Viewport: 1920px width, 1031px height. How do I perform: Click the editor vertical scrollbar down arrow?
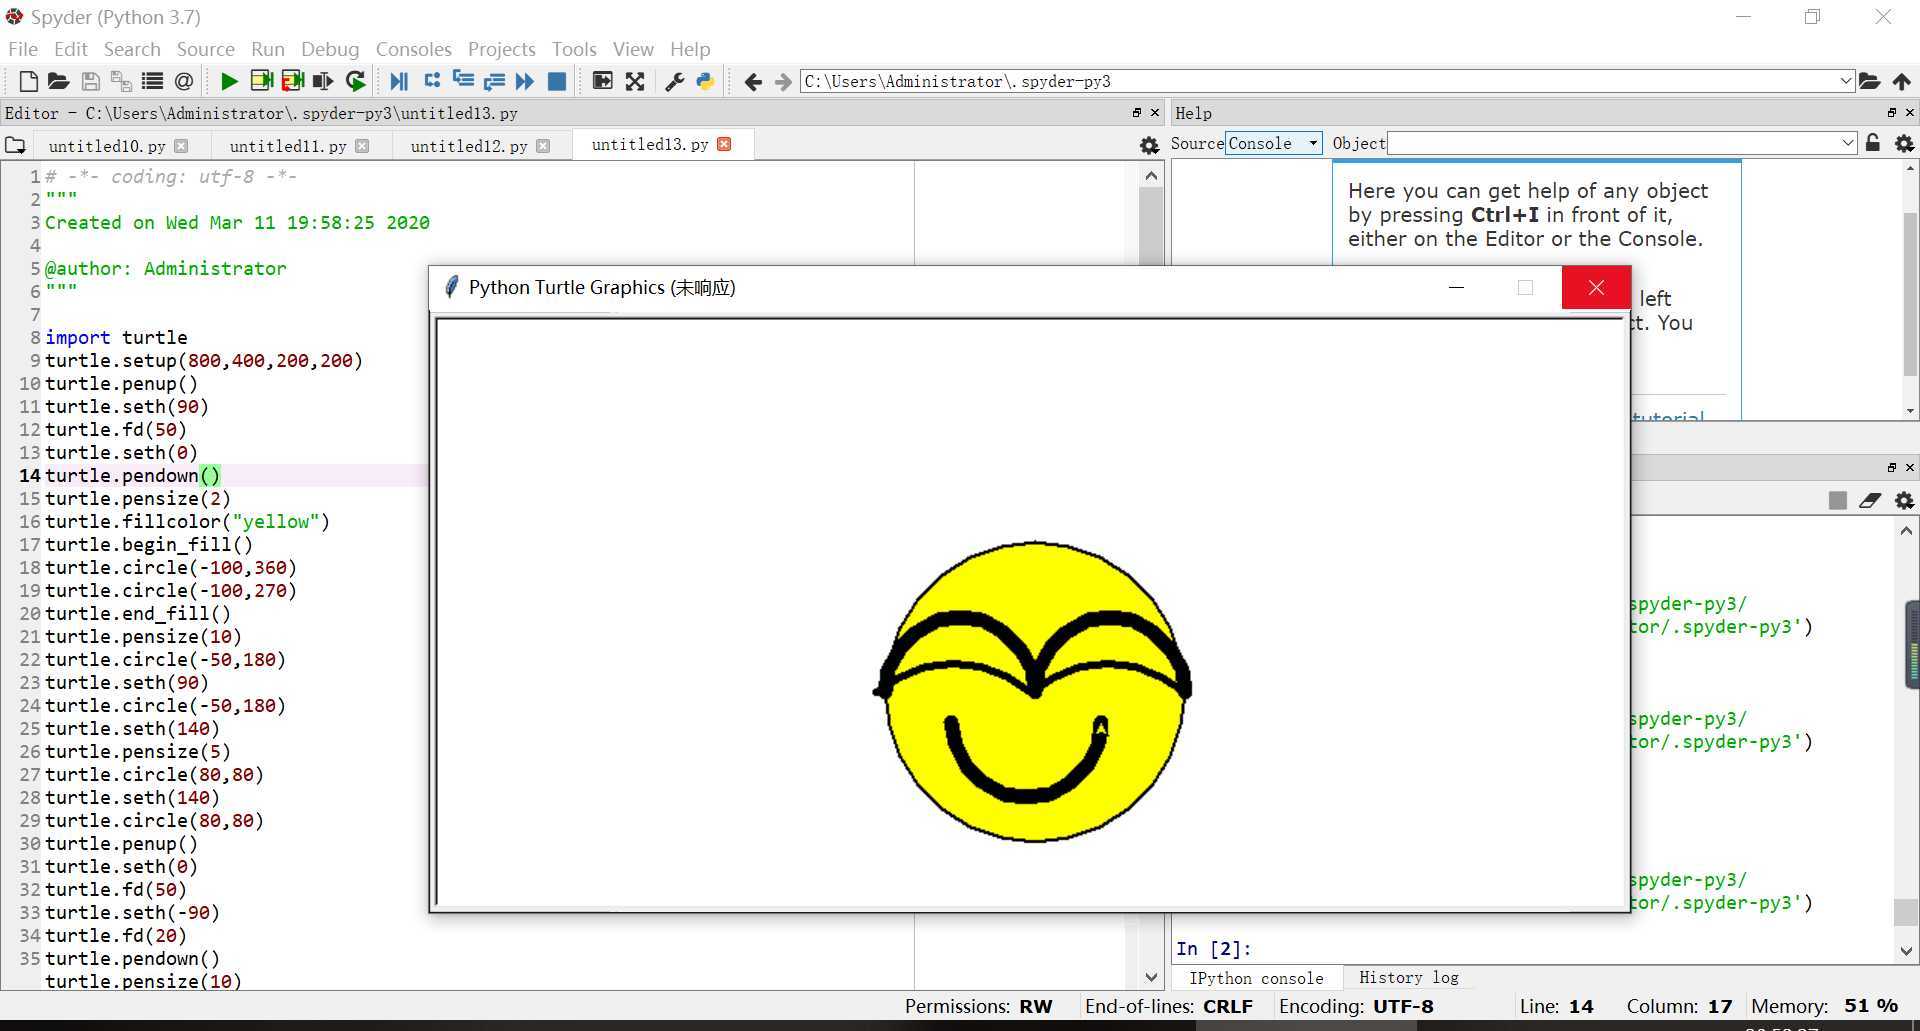coord(1151,977)
